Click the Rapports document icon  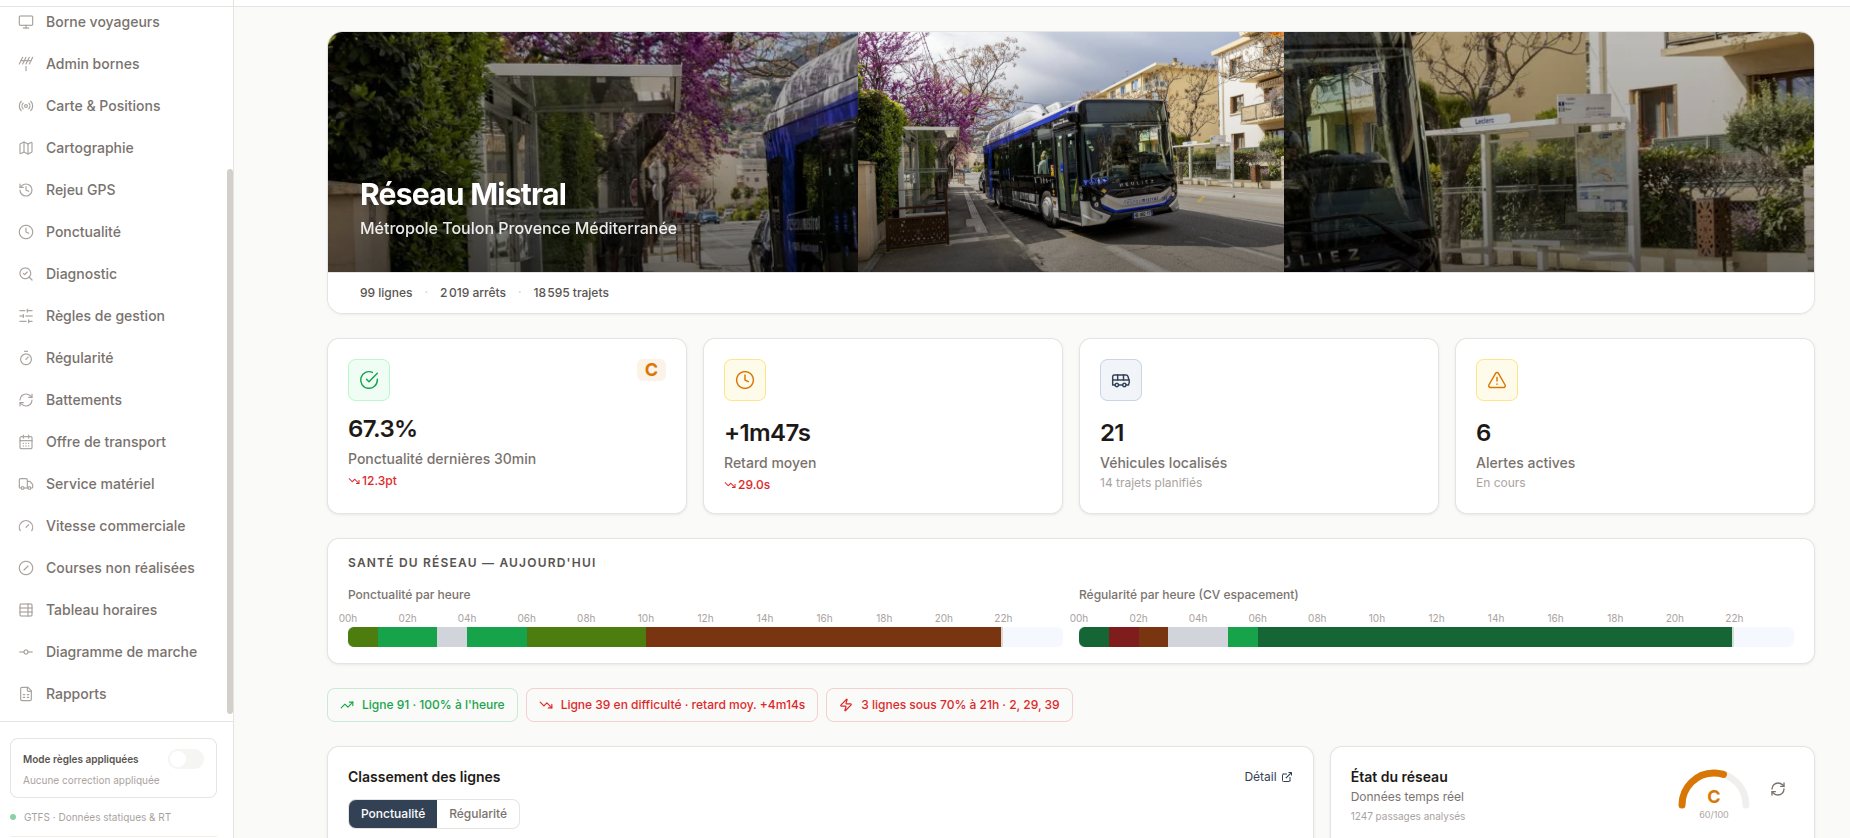(26, 694)
